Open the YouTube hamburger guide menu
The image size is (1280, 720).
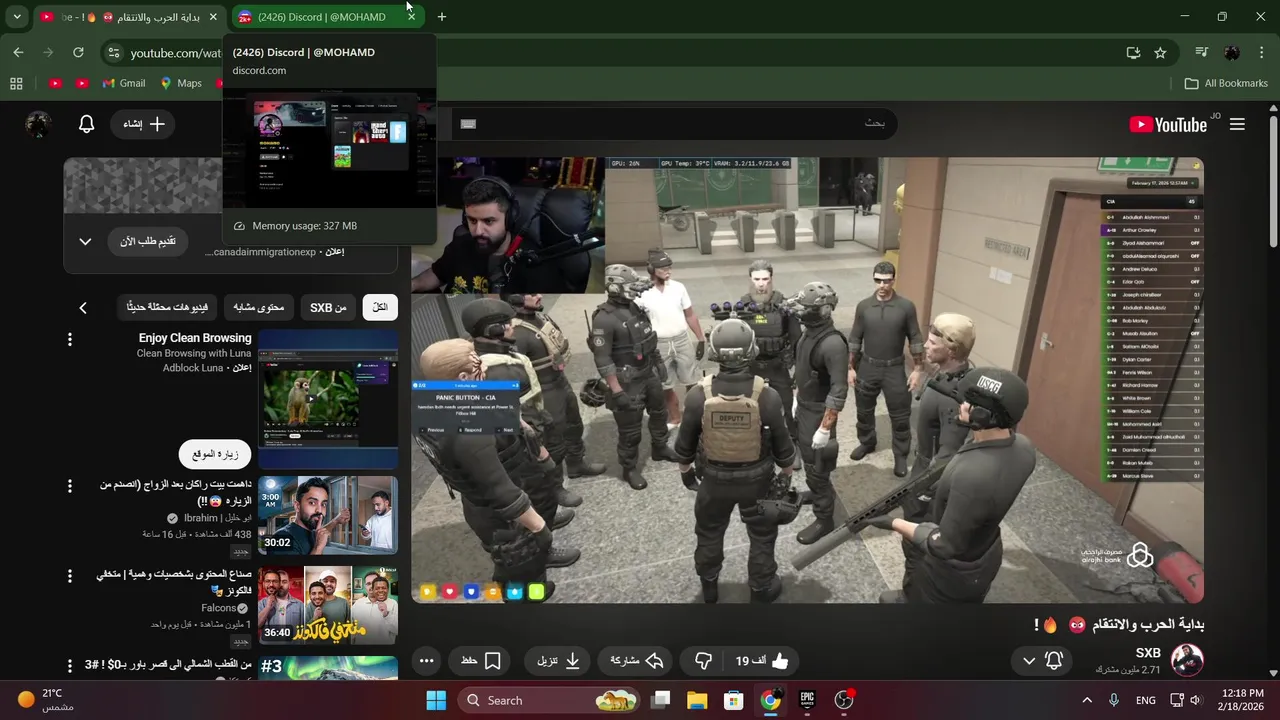coord(1237,124)
